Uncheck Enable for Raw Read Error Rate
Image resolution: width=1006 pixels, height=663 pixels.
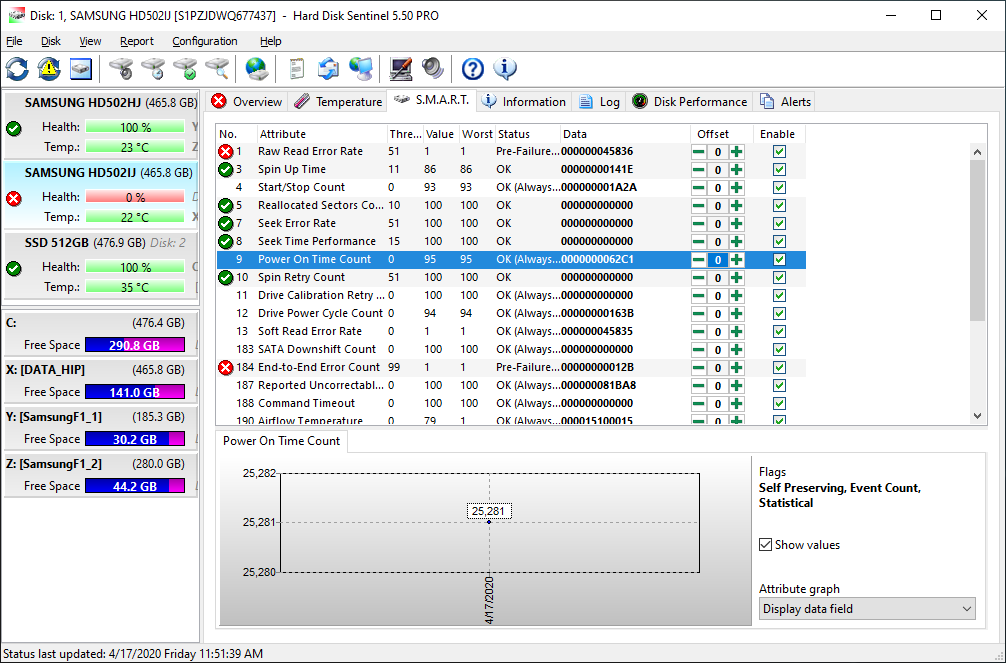click(x=780, y=152)
